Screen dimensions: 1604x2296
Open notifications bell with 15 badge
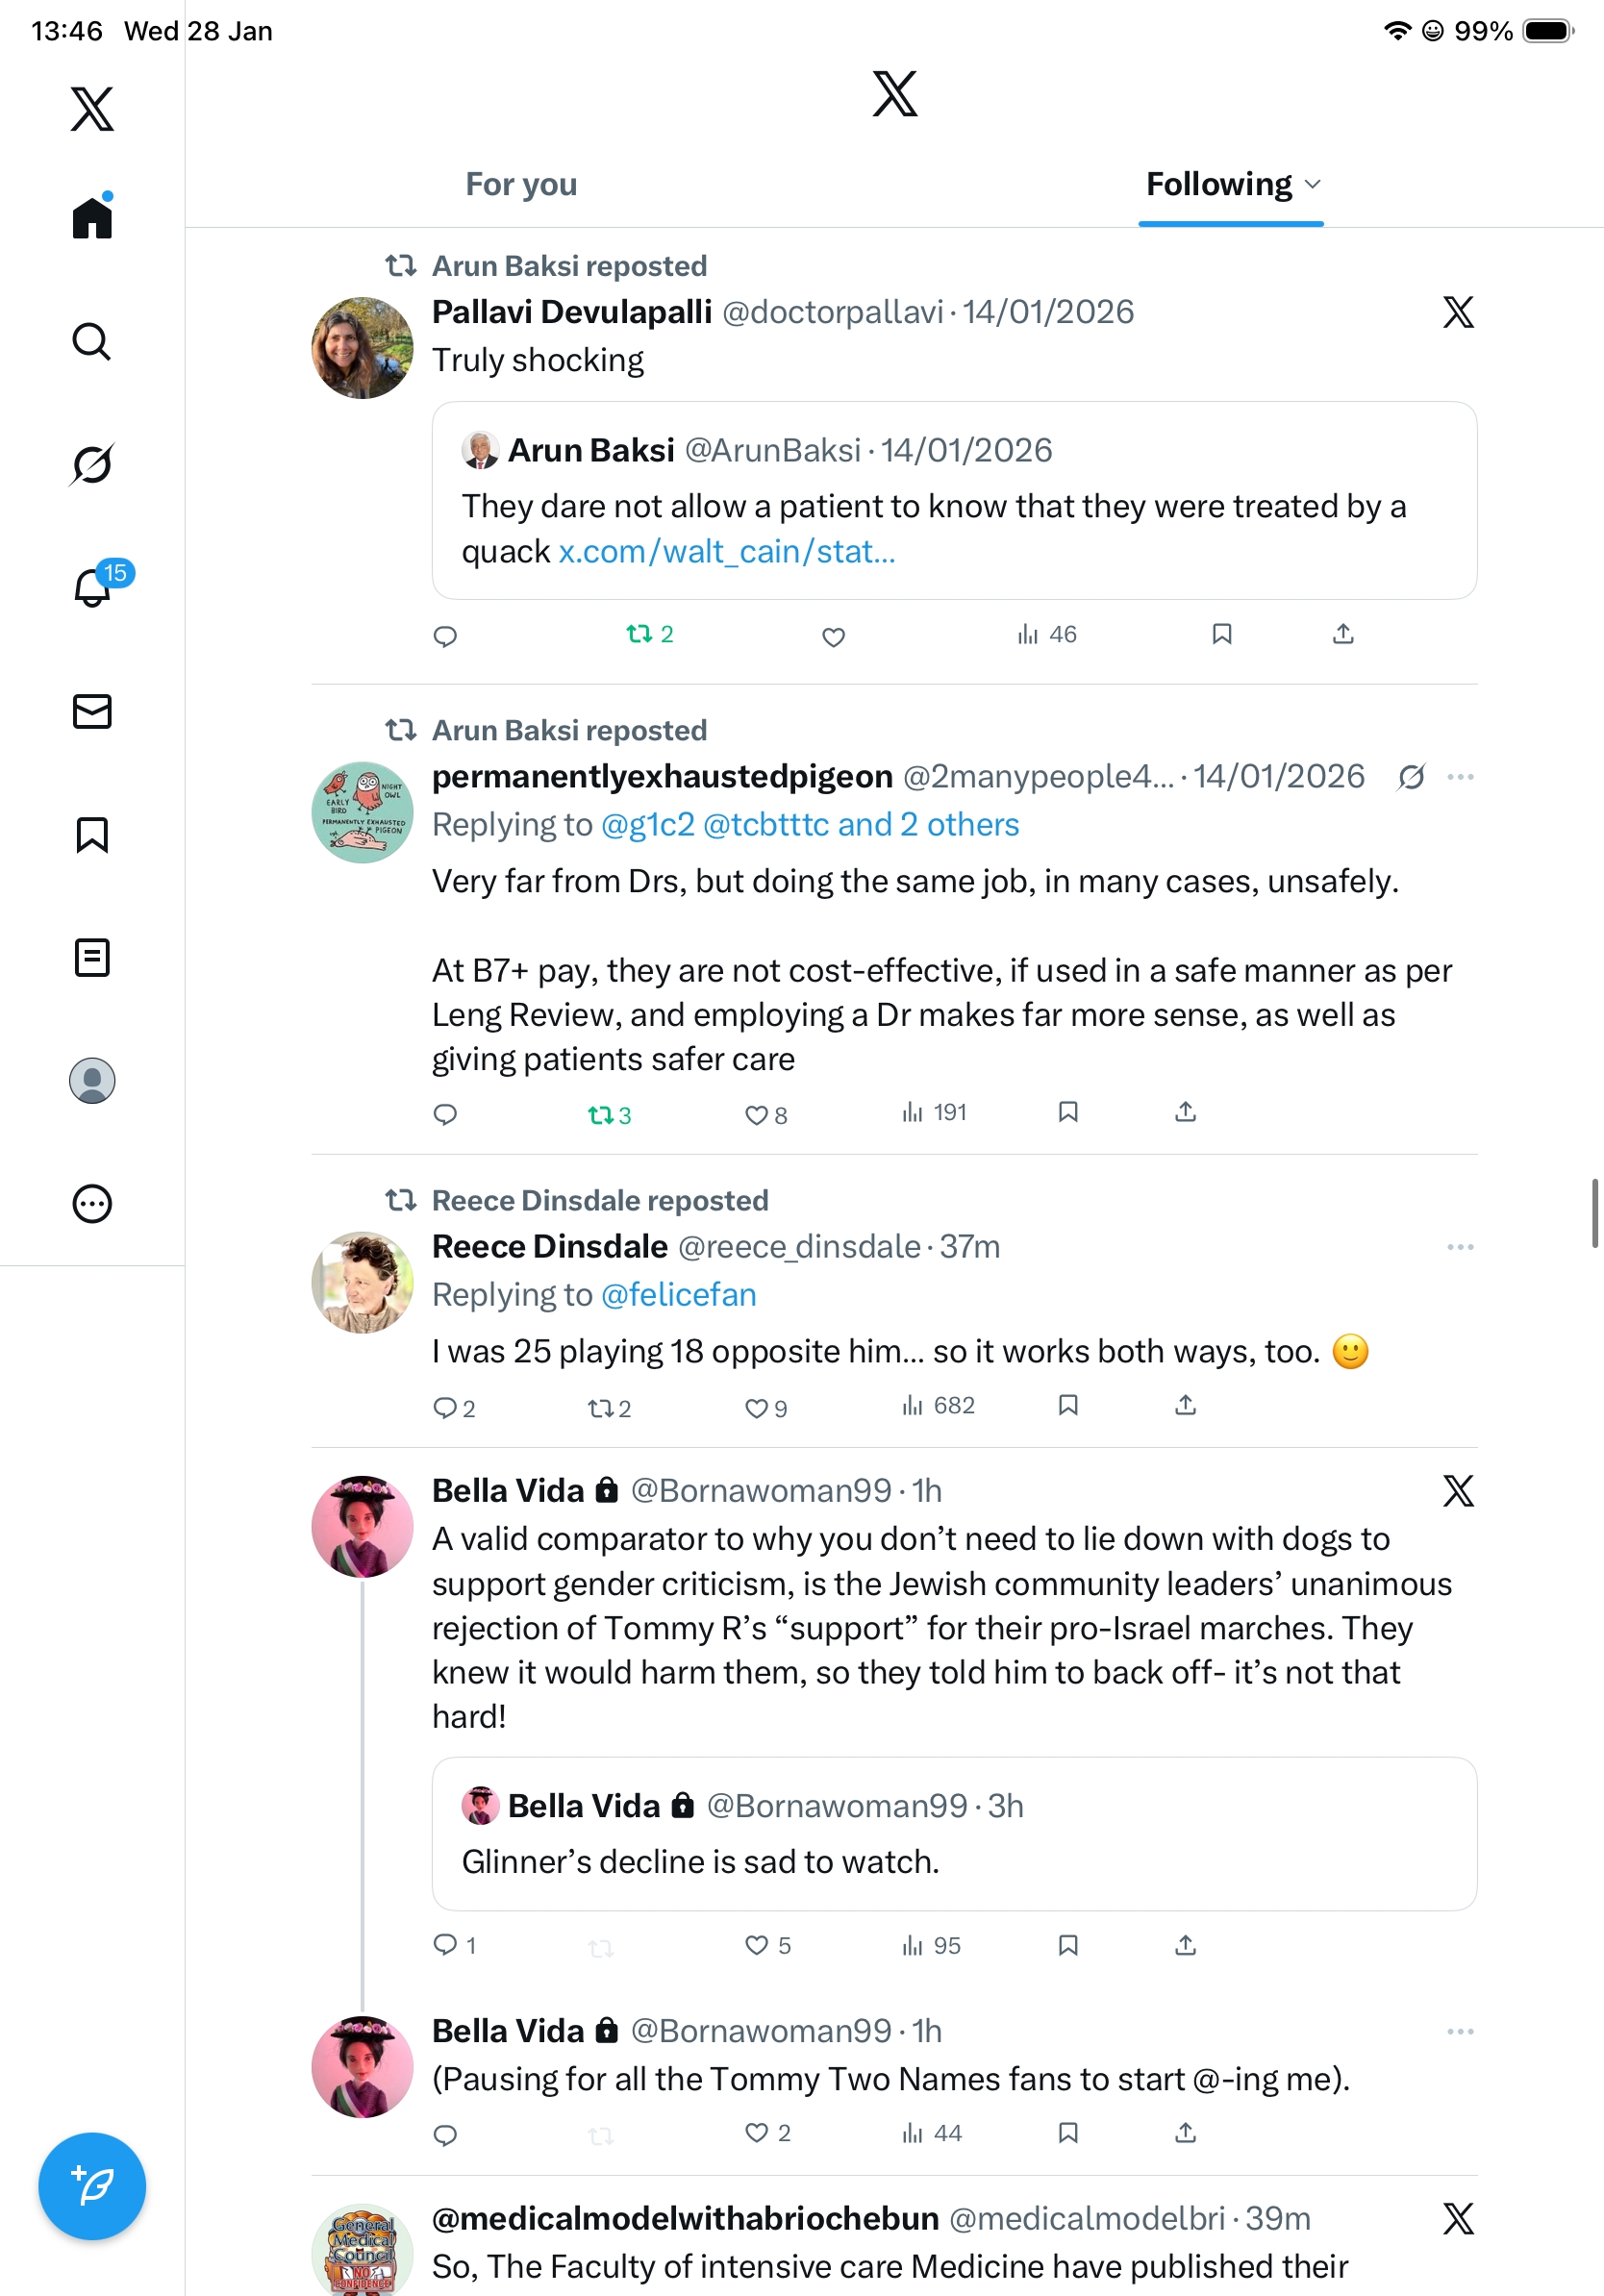coord(93,587)
